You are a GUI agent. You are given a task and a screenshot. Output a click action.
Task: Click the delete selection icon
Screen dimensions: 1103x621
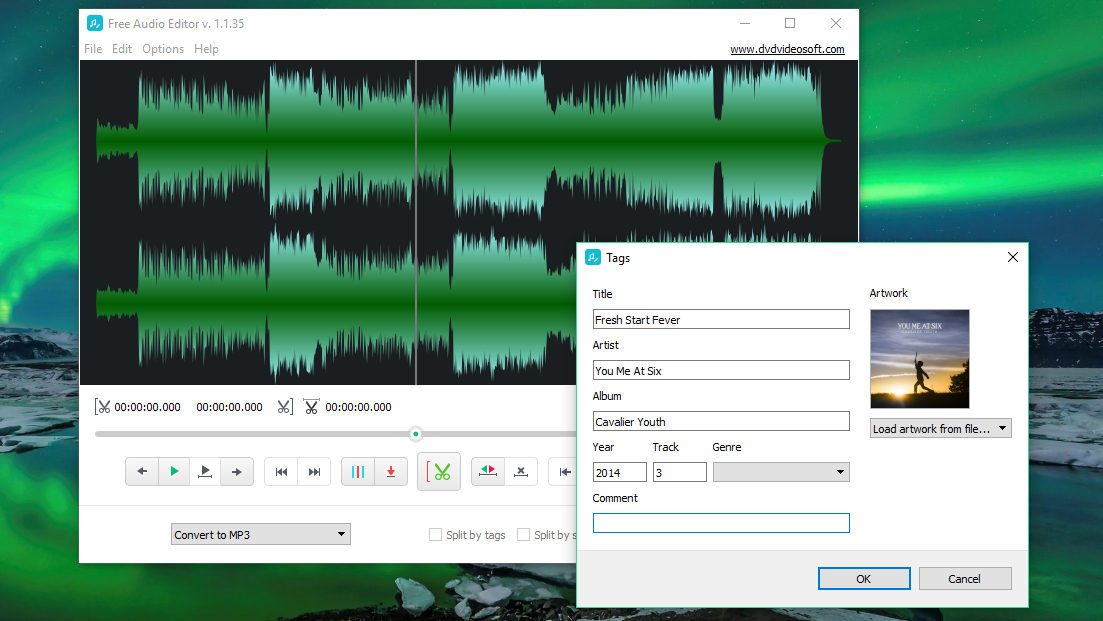(521, 471)
